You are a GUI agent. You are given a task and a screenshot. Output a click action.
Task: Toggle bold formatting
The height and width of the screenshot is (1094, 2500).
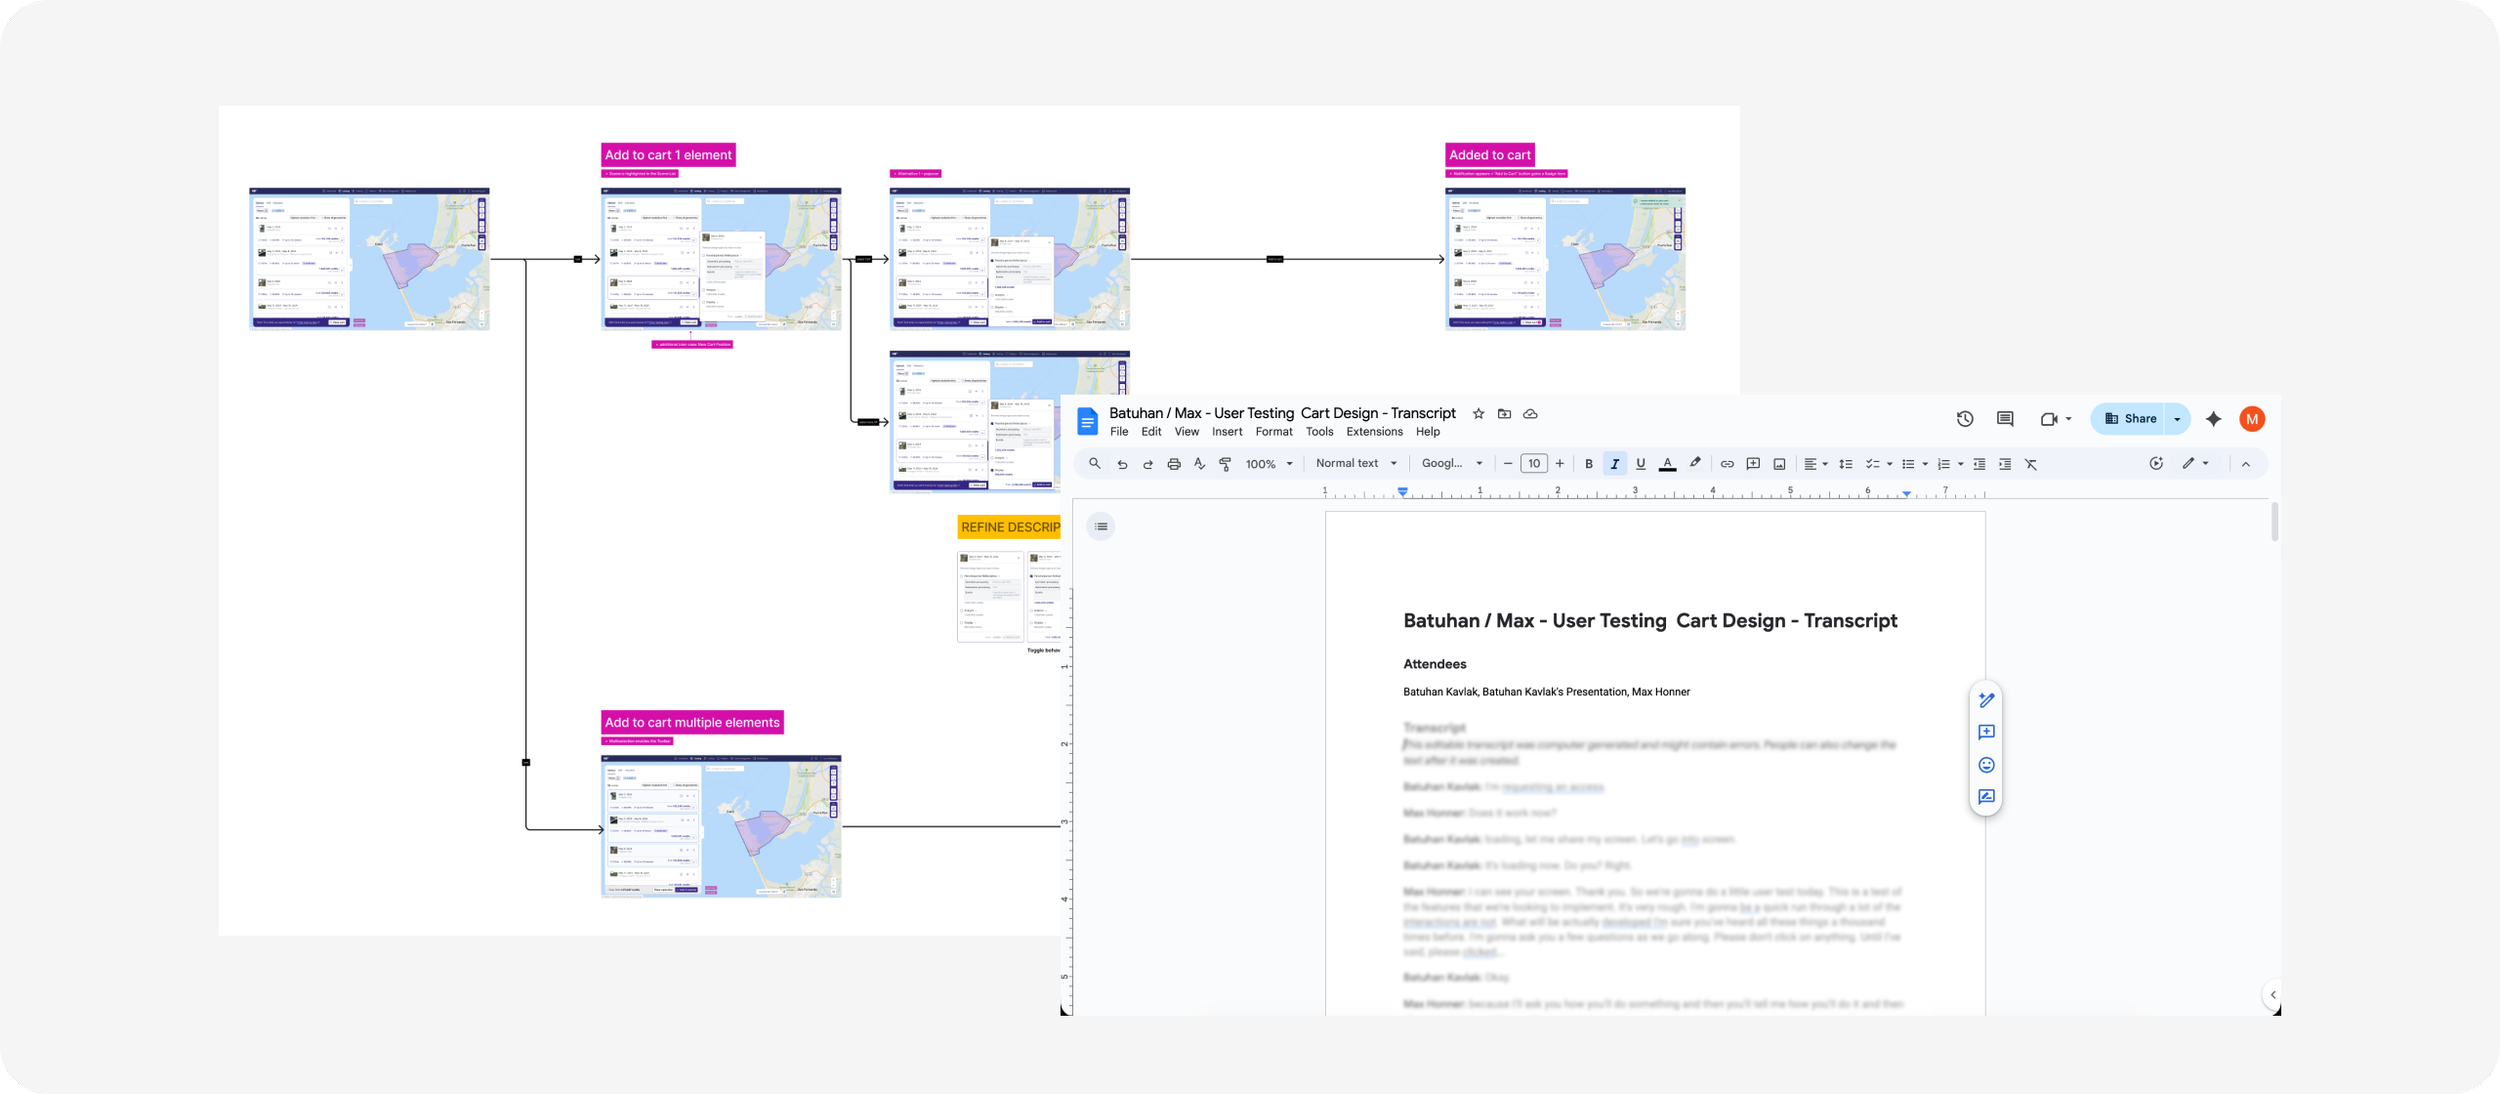click(x=1588, y=464)
